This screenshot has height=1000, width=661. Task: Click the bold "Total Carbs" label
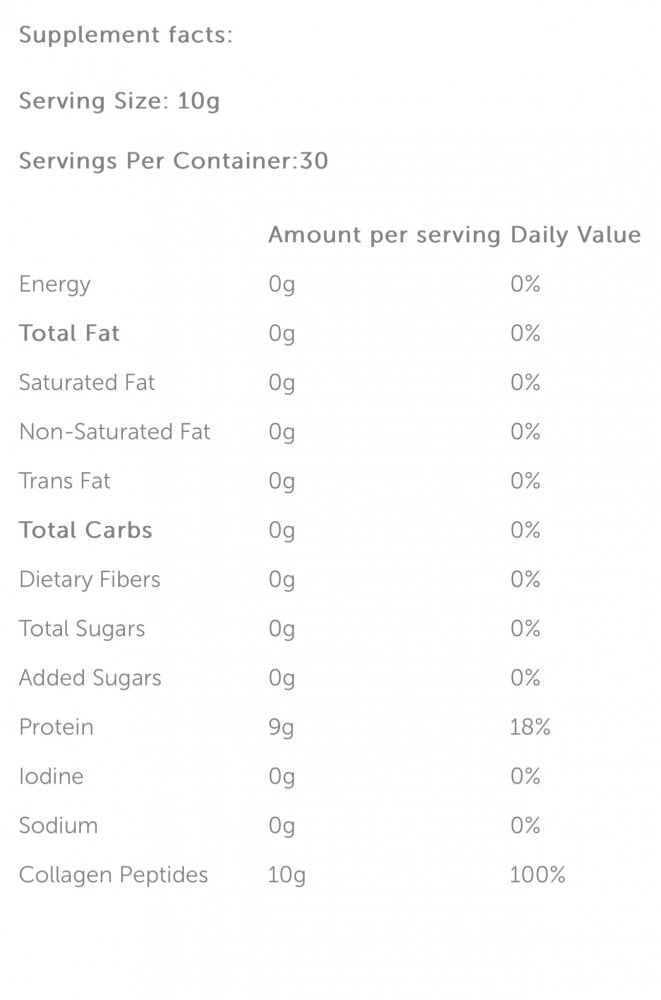pyautogui.click(x=86, y=530)
